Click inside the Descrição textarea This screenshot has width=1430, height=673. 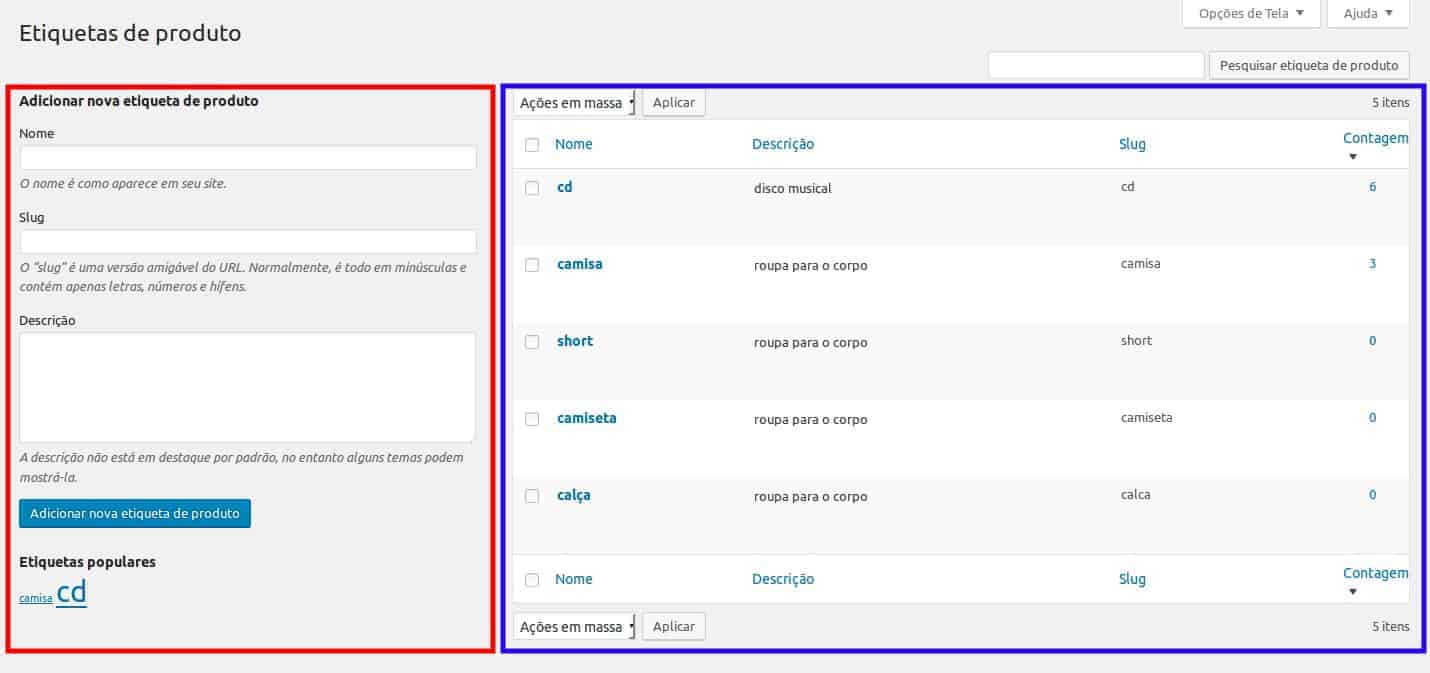pyautogui.click(x=248, y=387)
